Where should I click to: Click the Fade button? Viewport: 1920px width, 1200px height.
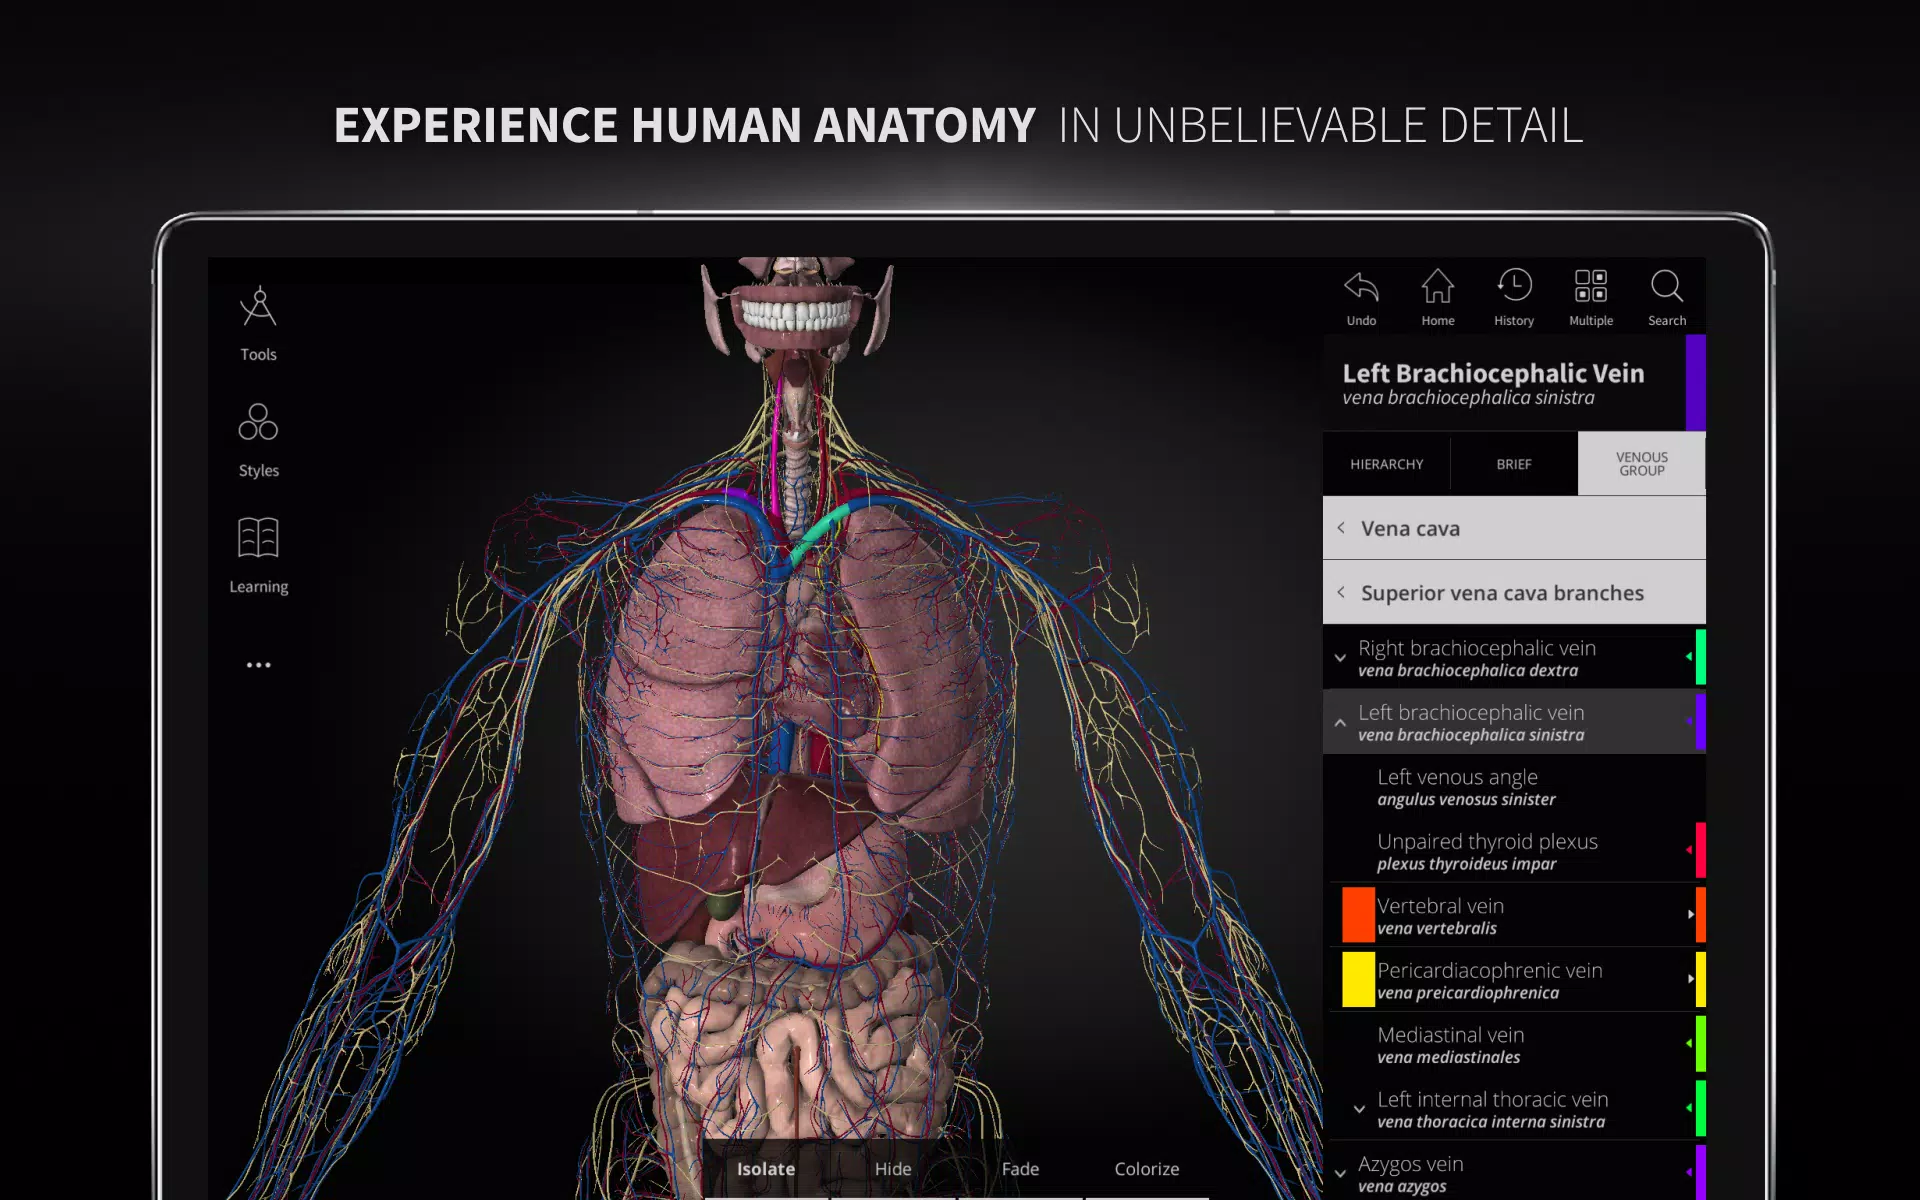coord(1021,1168)
